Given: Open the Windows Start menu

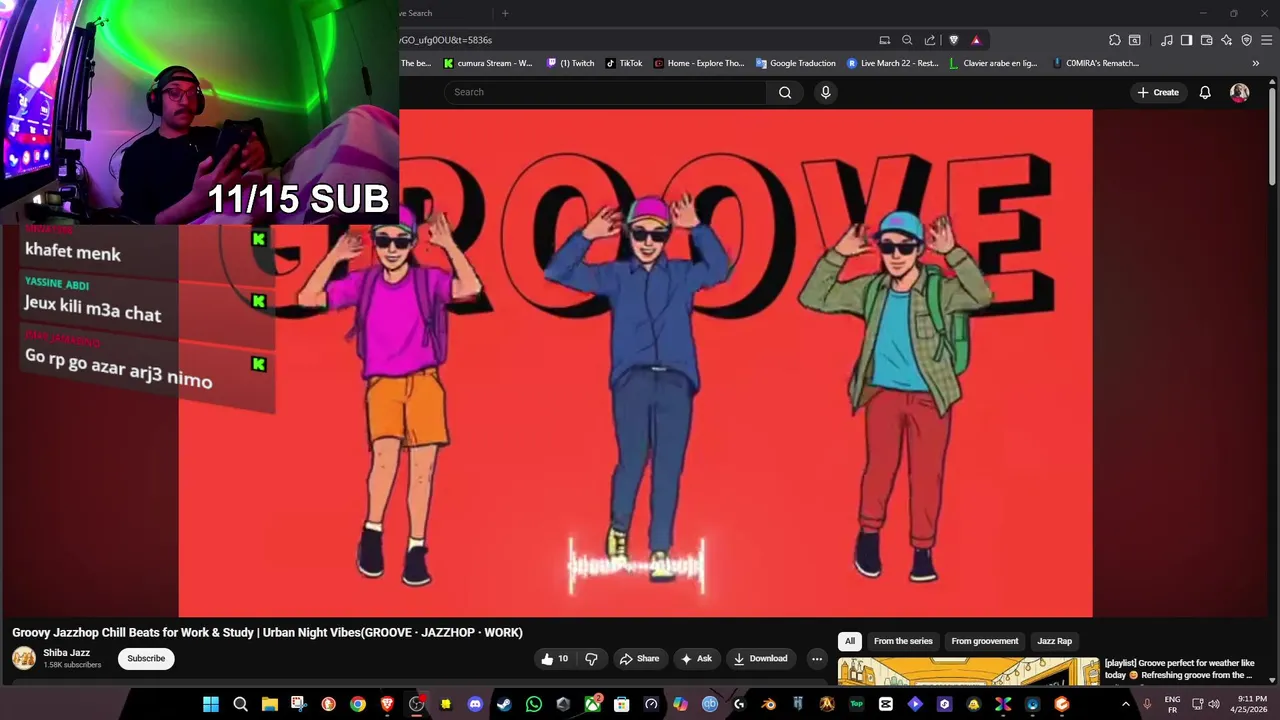Looking at the screenshot, I should tap(211, 704).
